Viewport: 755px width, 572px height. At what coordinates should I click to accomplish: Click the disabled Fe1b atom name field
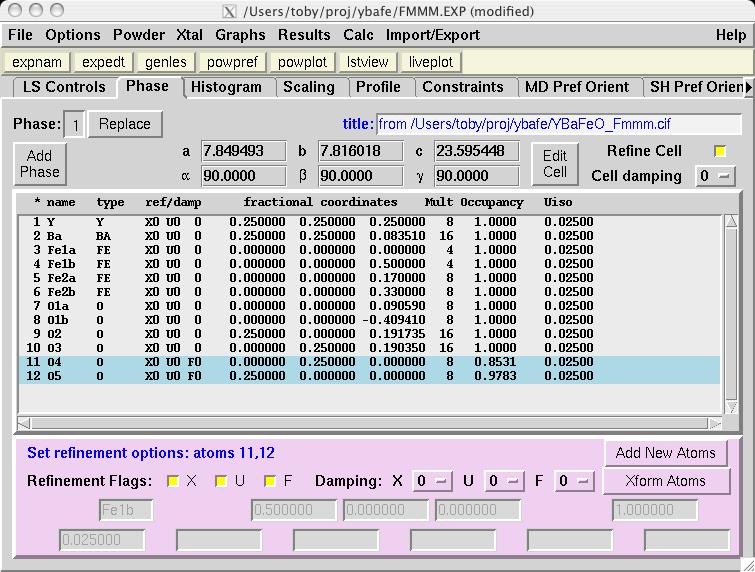pos(126,510)
